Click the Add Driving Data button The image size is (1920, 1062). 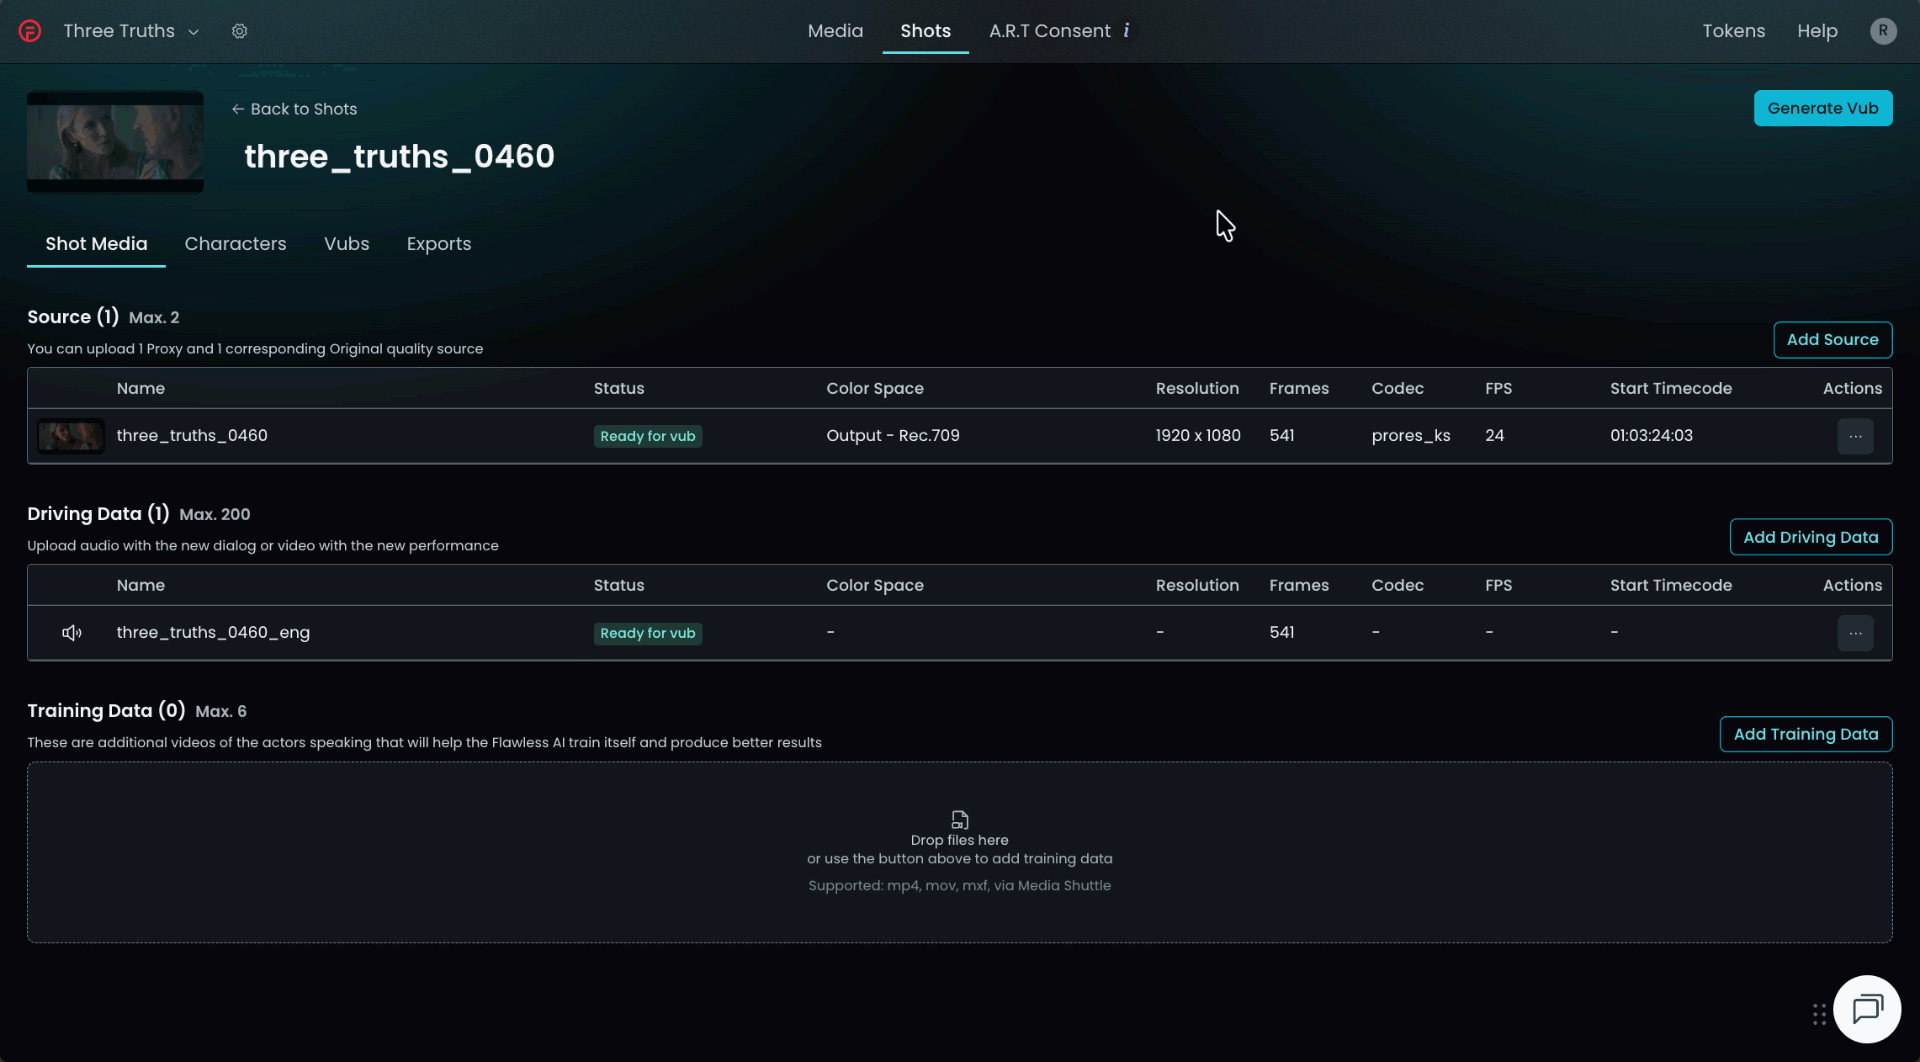(x=1810, y=537)
